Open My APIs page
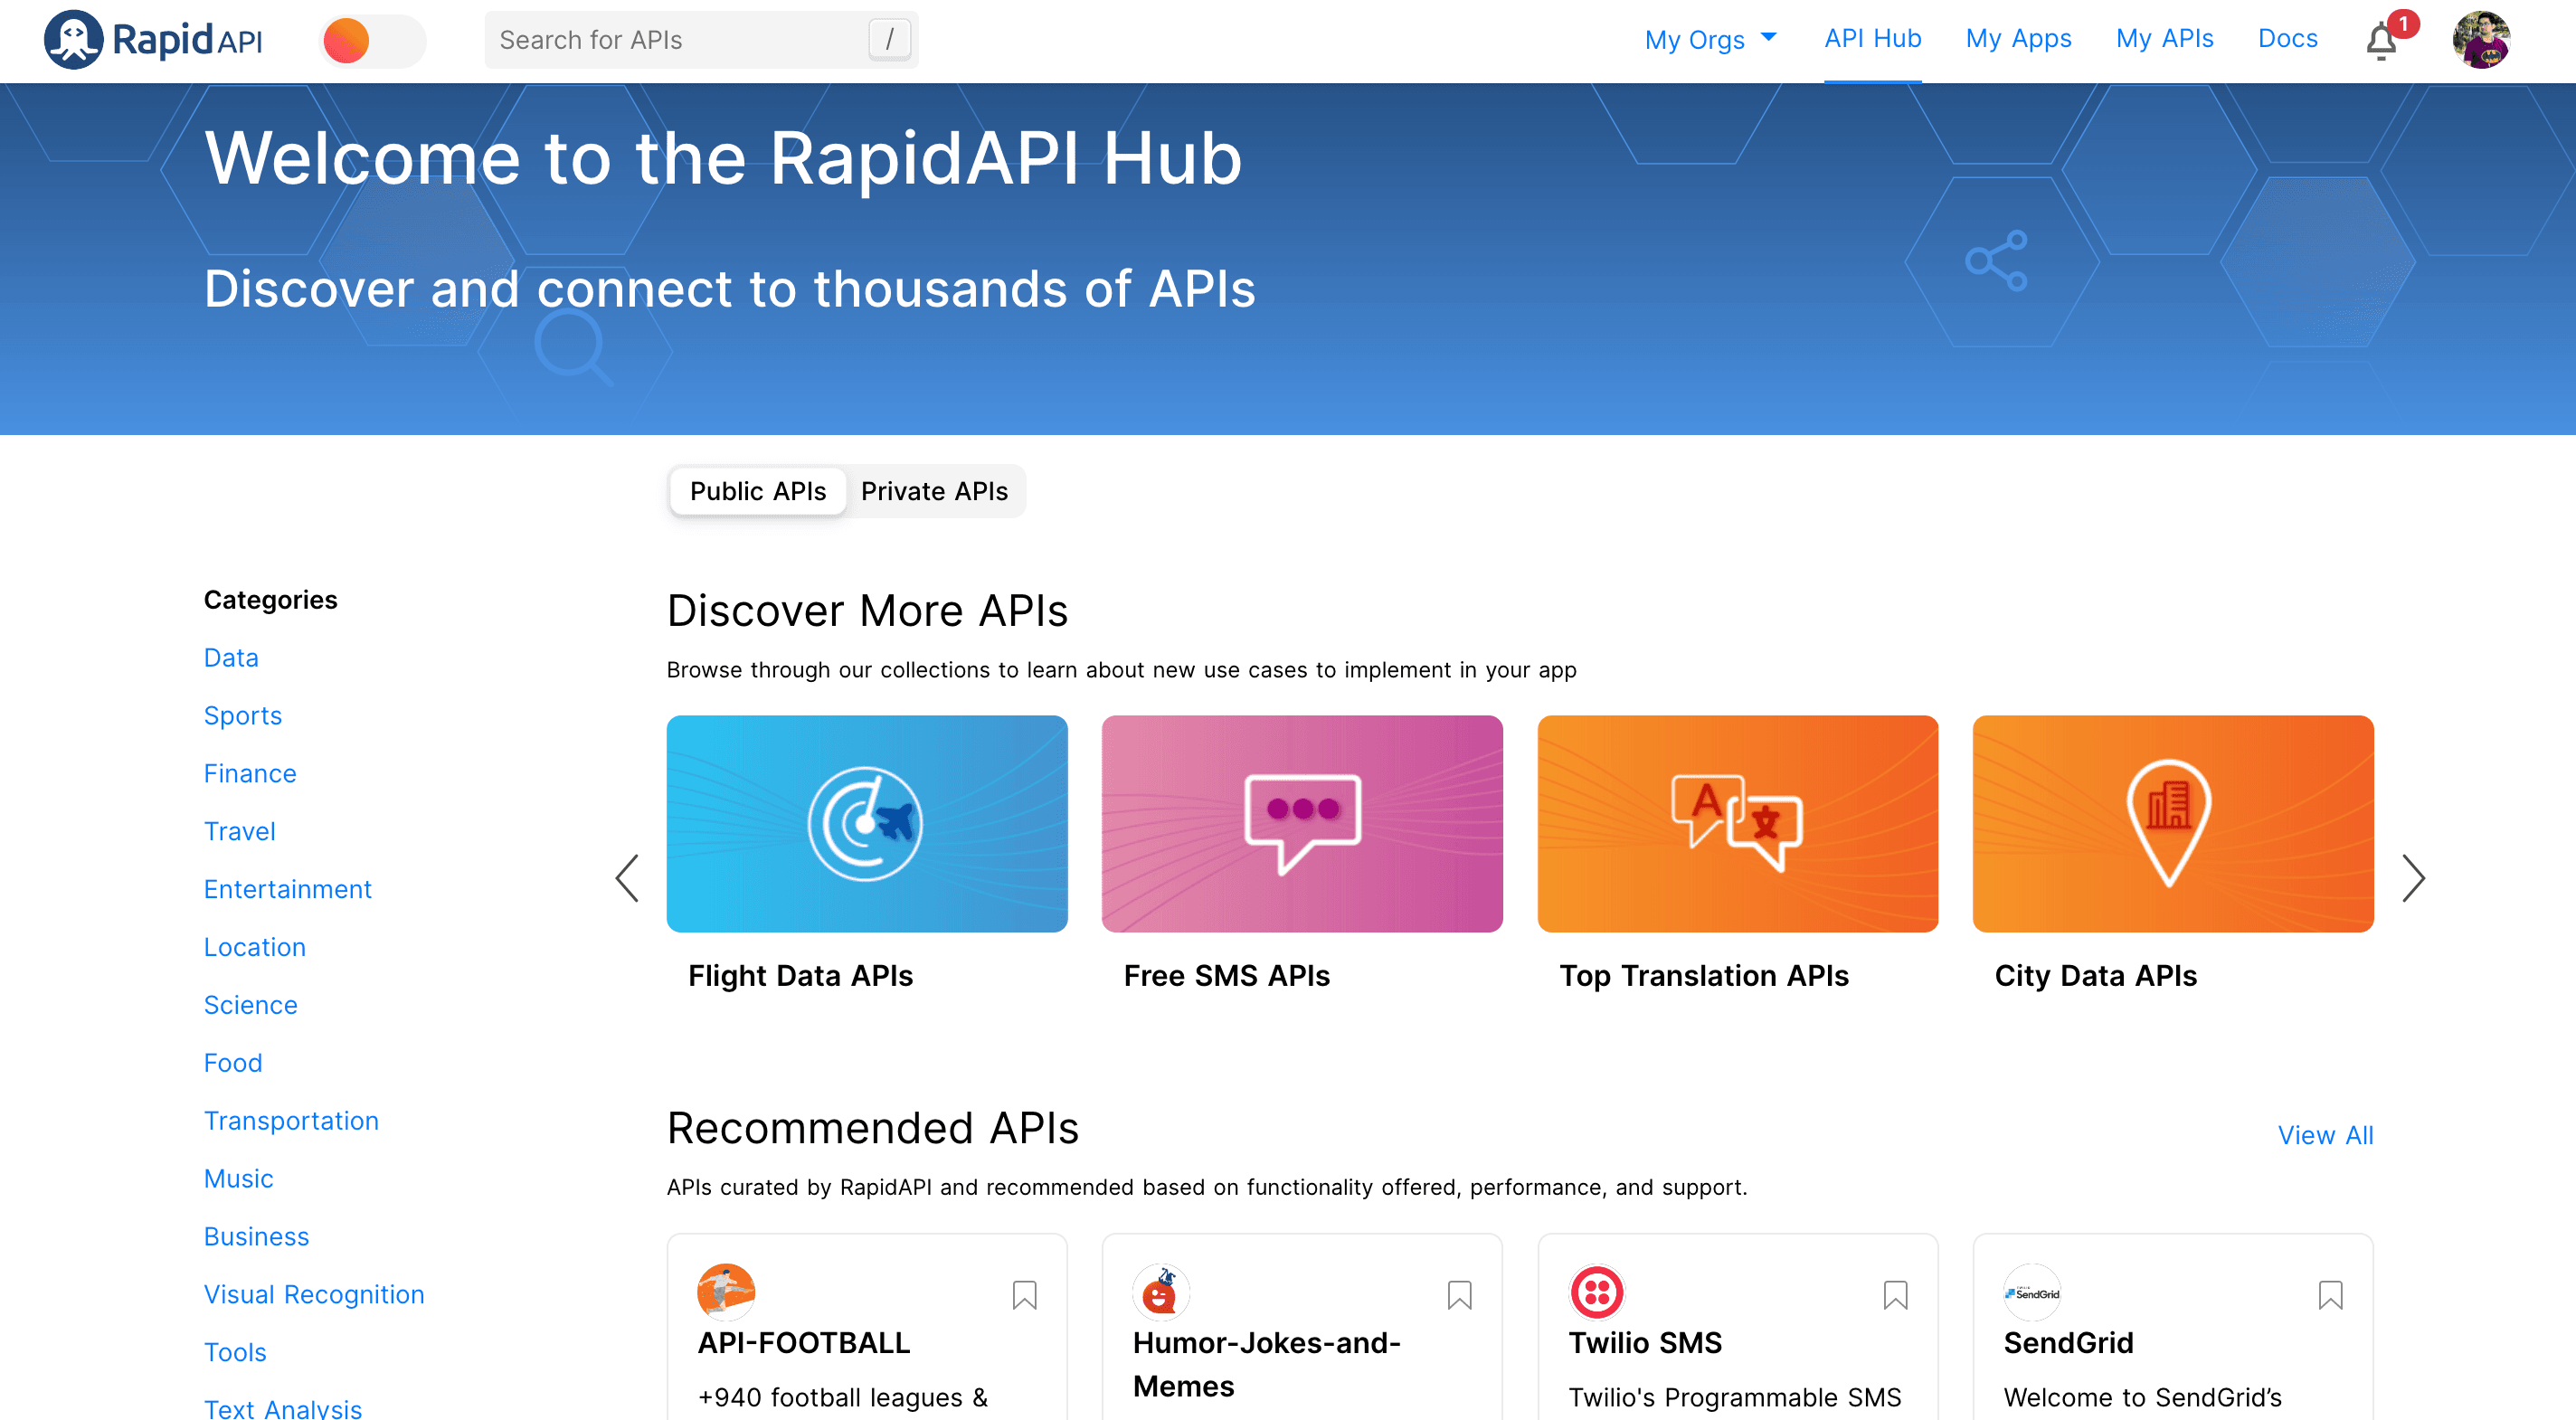This screenshot has height=1420, width=2576. pyautogui.click(x=2164, y=39)
